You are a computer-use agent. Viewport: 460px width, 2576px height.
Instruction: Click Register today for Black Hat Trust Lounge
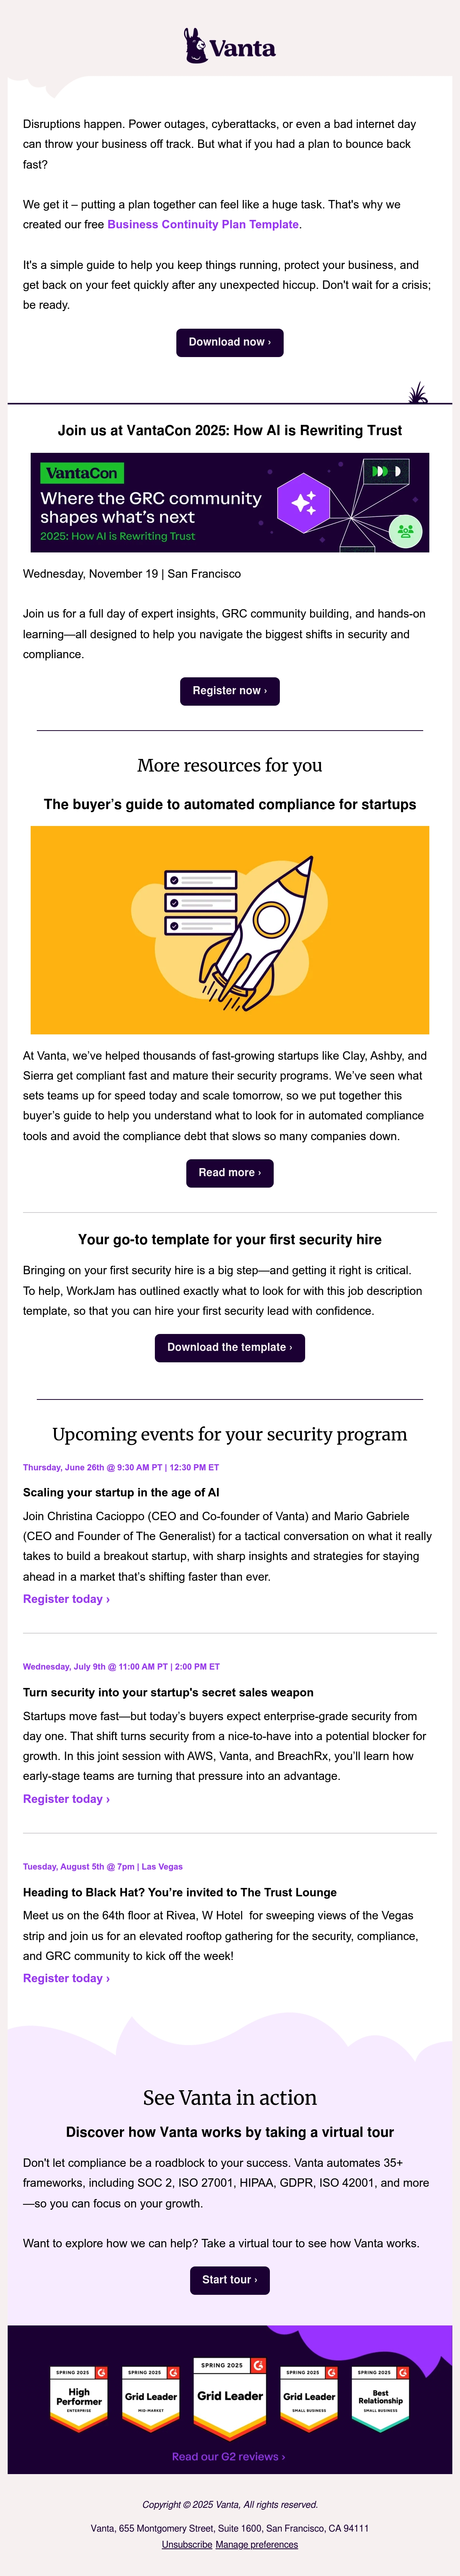tap(66, 1978)
